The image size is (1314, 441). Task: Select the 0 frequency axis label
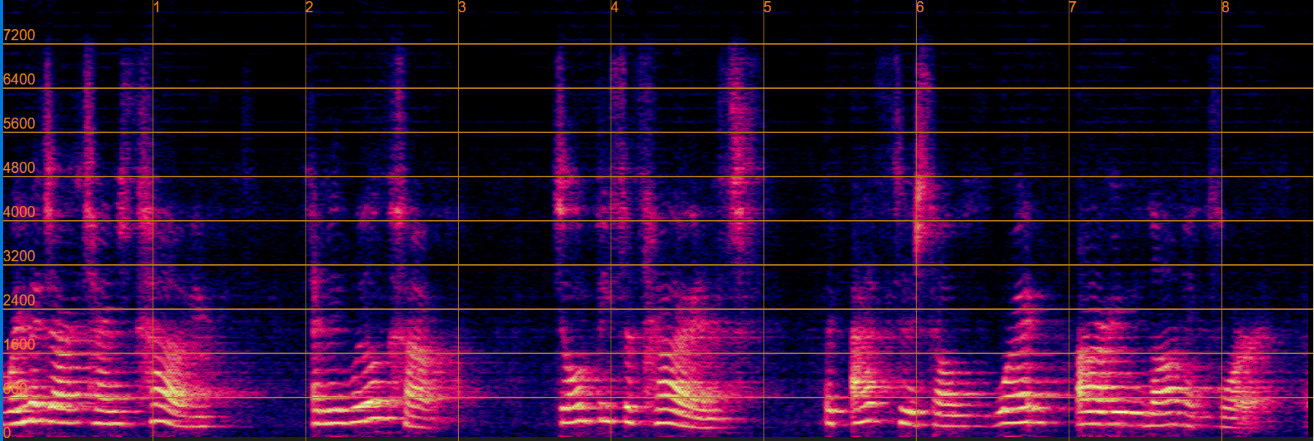9,432
